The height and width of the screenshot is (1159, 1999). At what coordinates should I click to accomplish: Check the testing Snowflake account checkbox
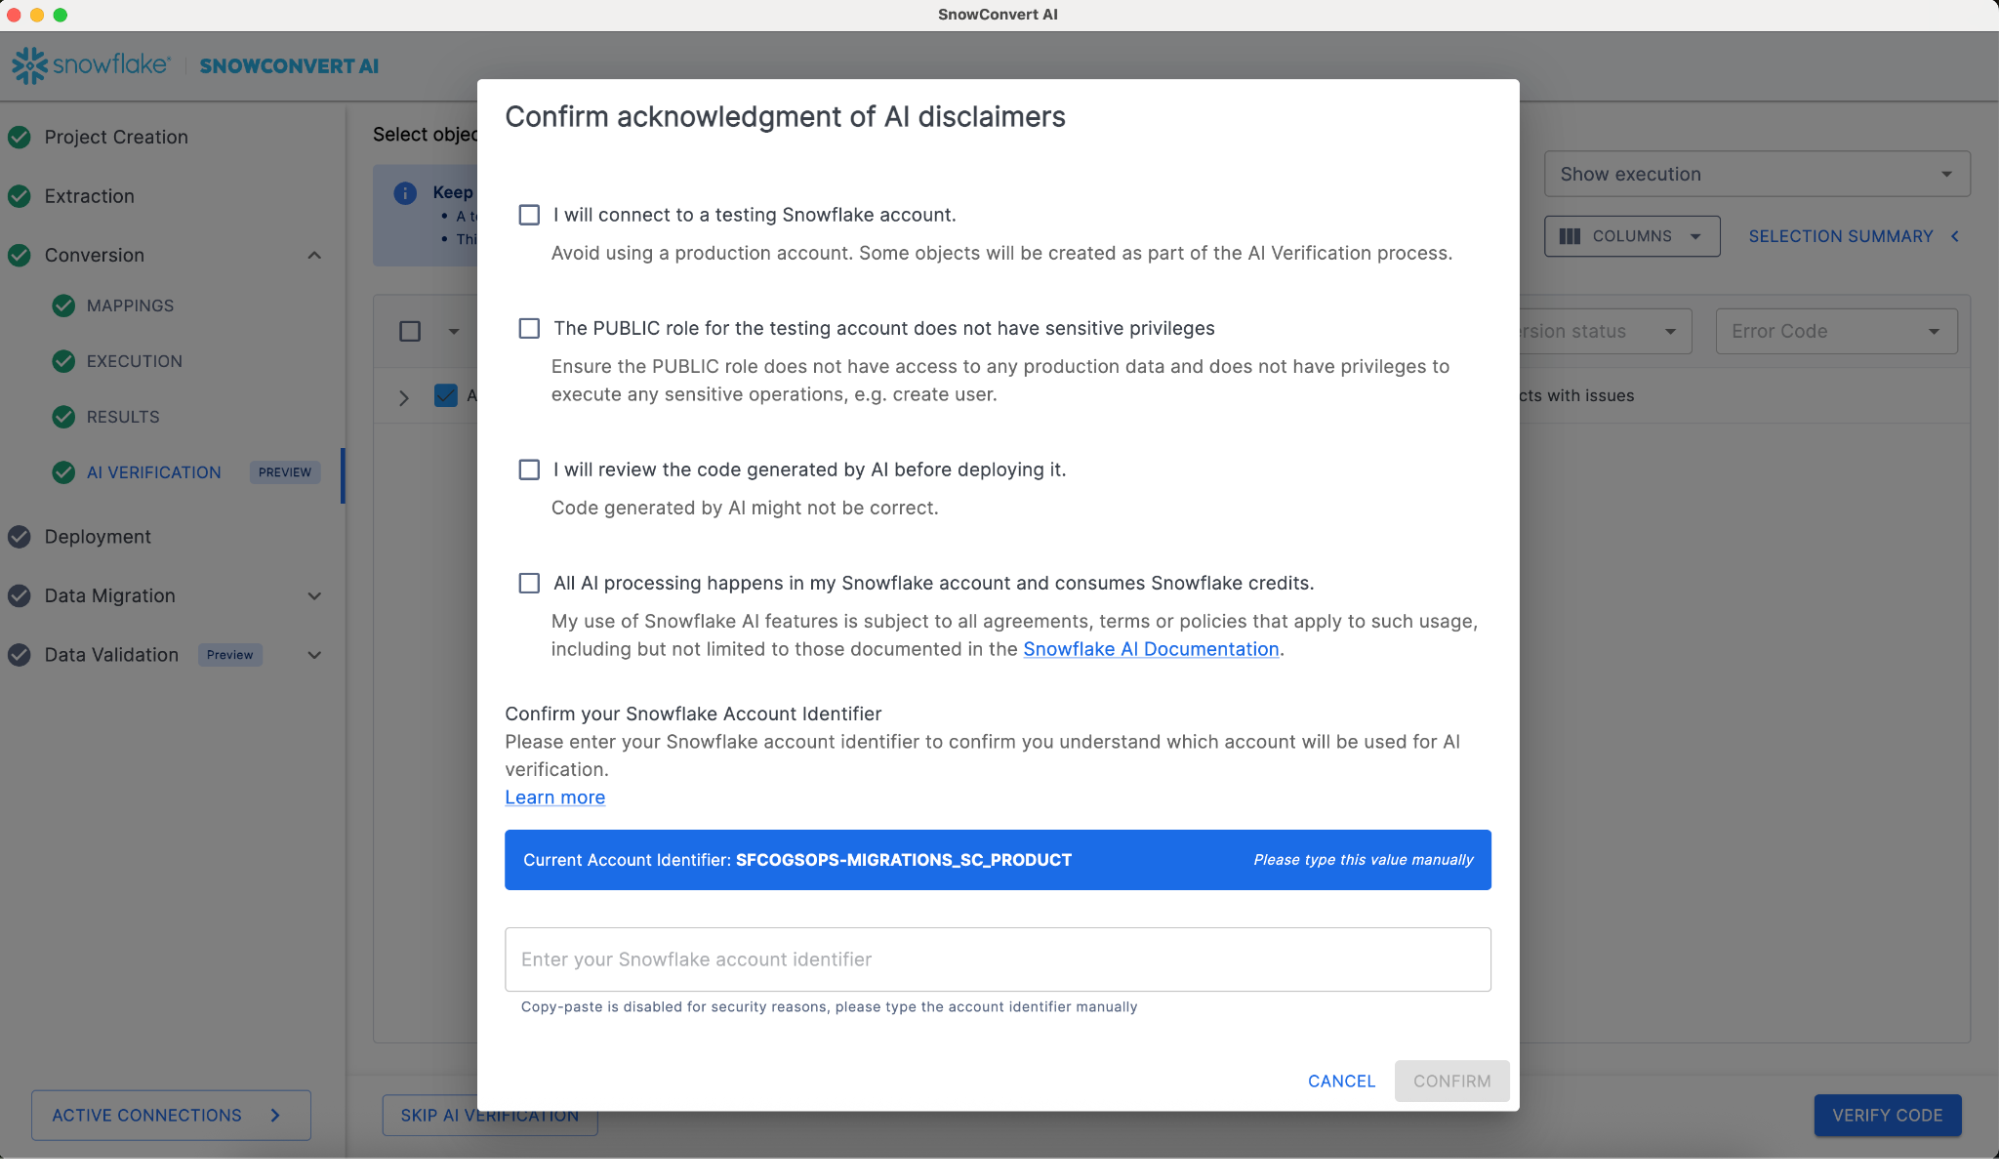pyautogui.click(x=529, y=215)
